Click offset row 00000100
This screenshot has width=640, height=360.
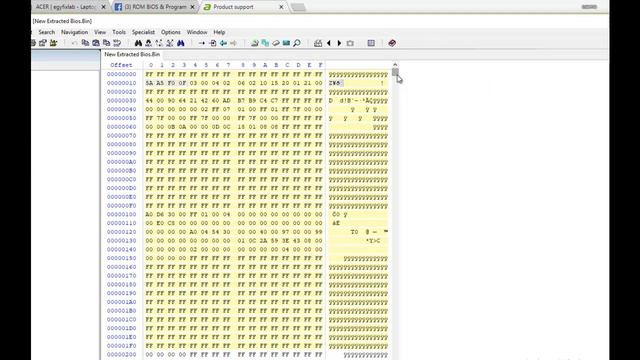122,215
